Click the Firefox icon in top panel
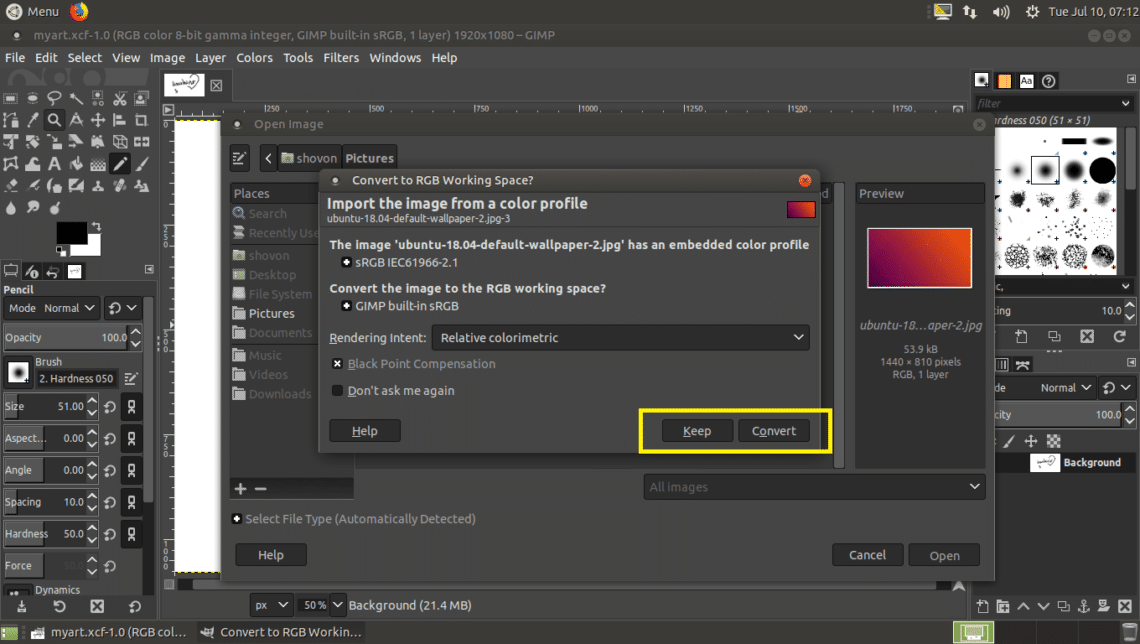This screenshot has height=644, width=1140. click(79, 12)
